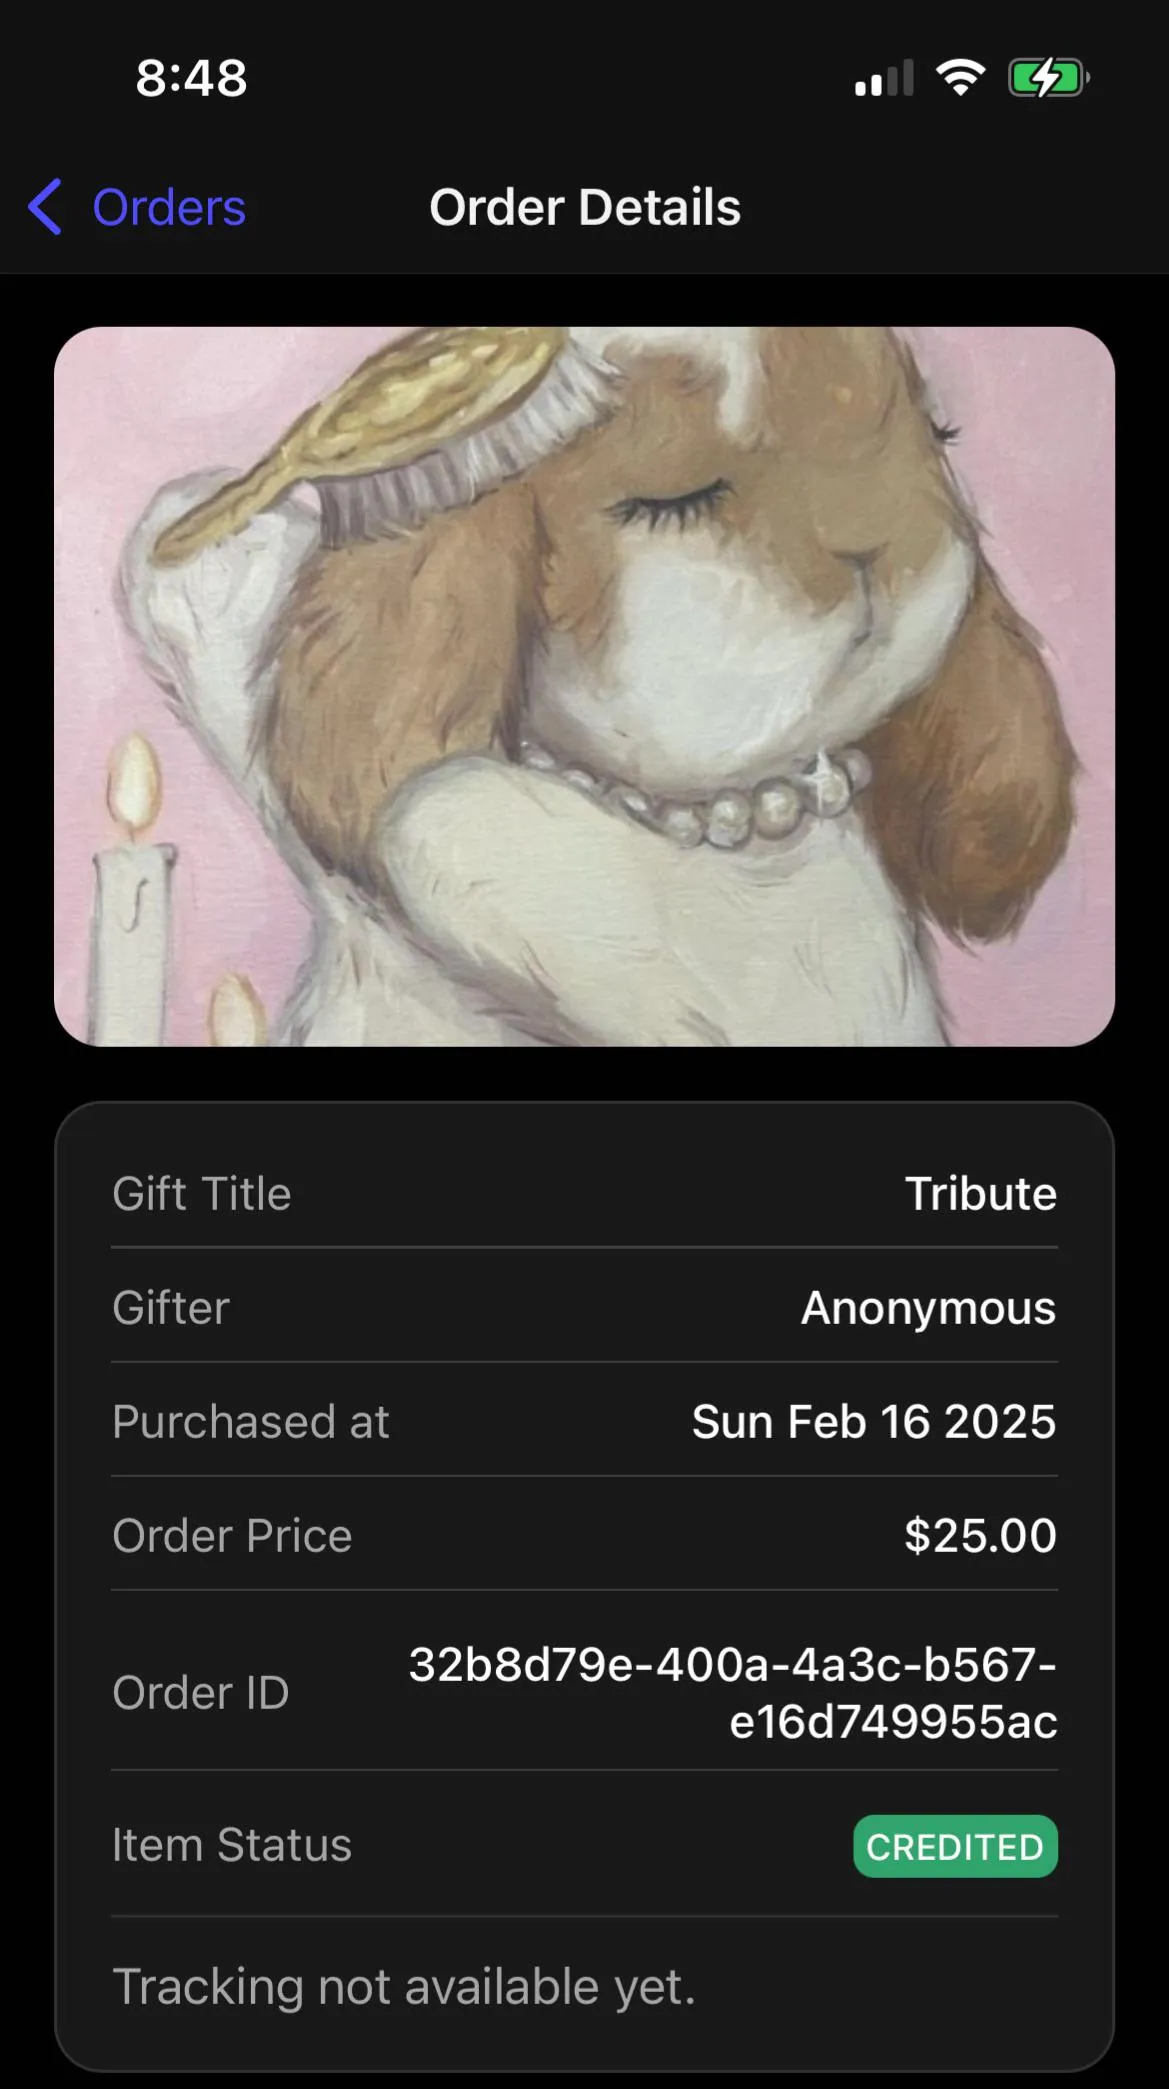Tap the cellular signal bars icon

884,78
